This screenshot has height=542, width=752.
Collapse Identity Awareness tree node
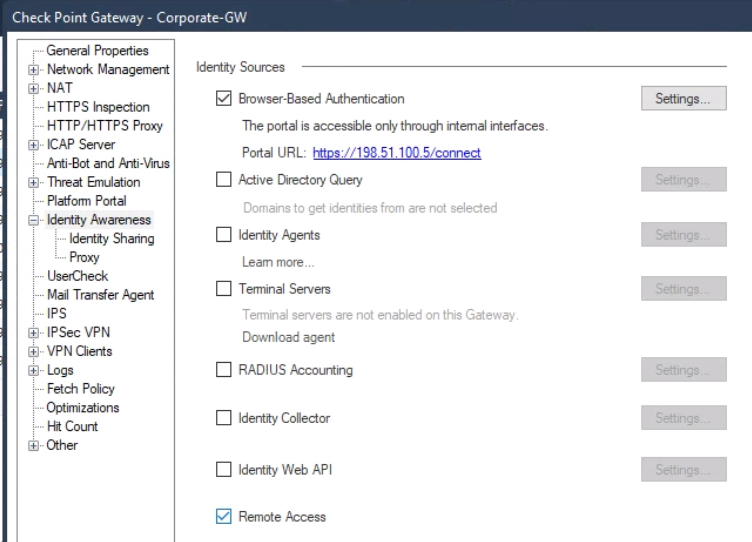pyautogui.click(x=33, y=220)
